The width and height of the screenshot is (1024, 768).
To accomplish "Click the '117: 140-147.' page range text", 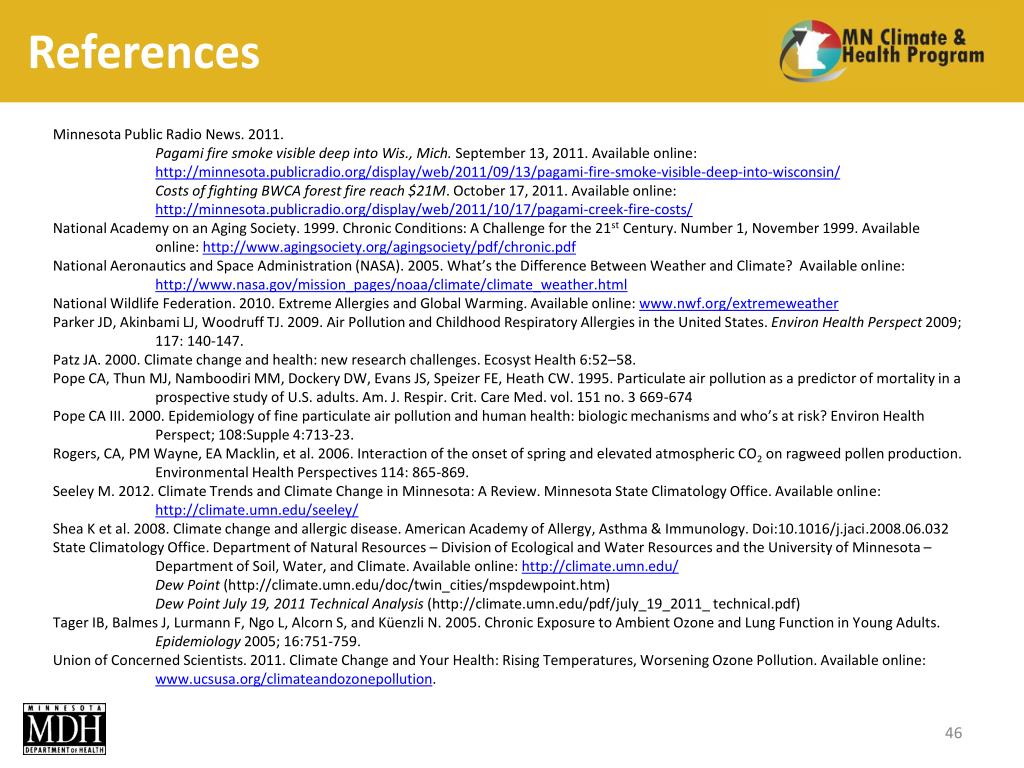I will coord(199,342).
